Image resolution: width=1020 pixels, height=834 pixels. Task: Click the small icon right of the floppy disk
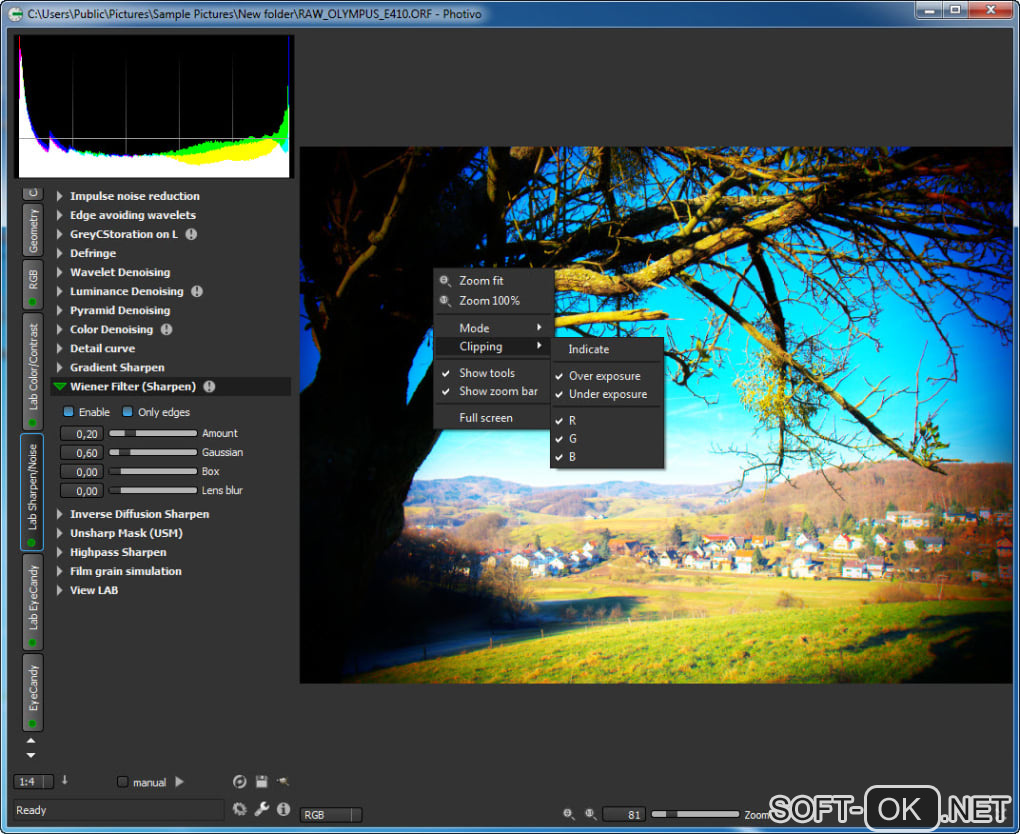click(282, 781)
